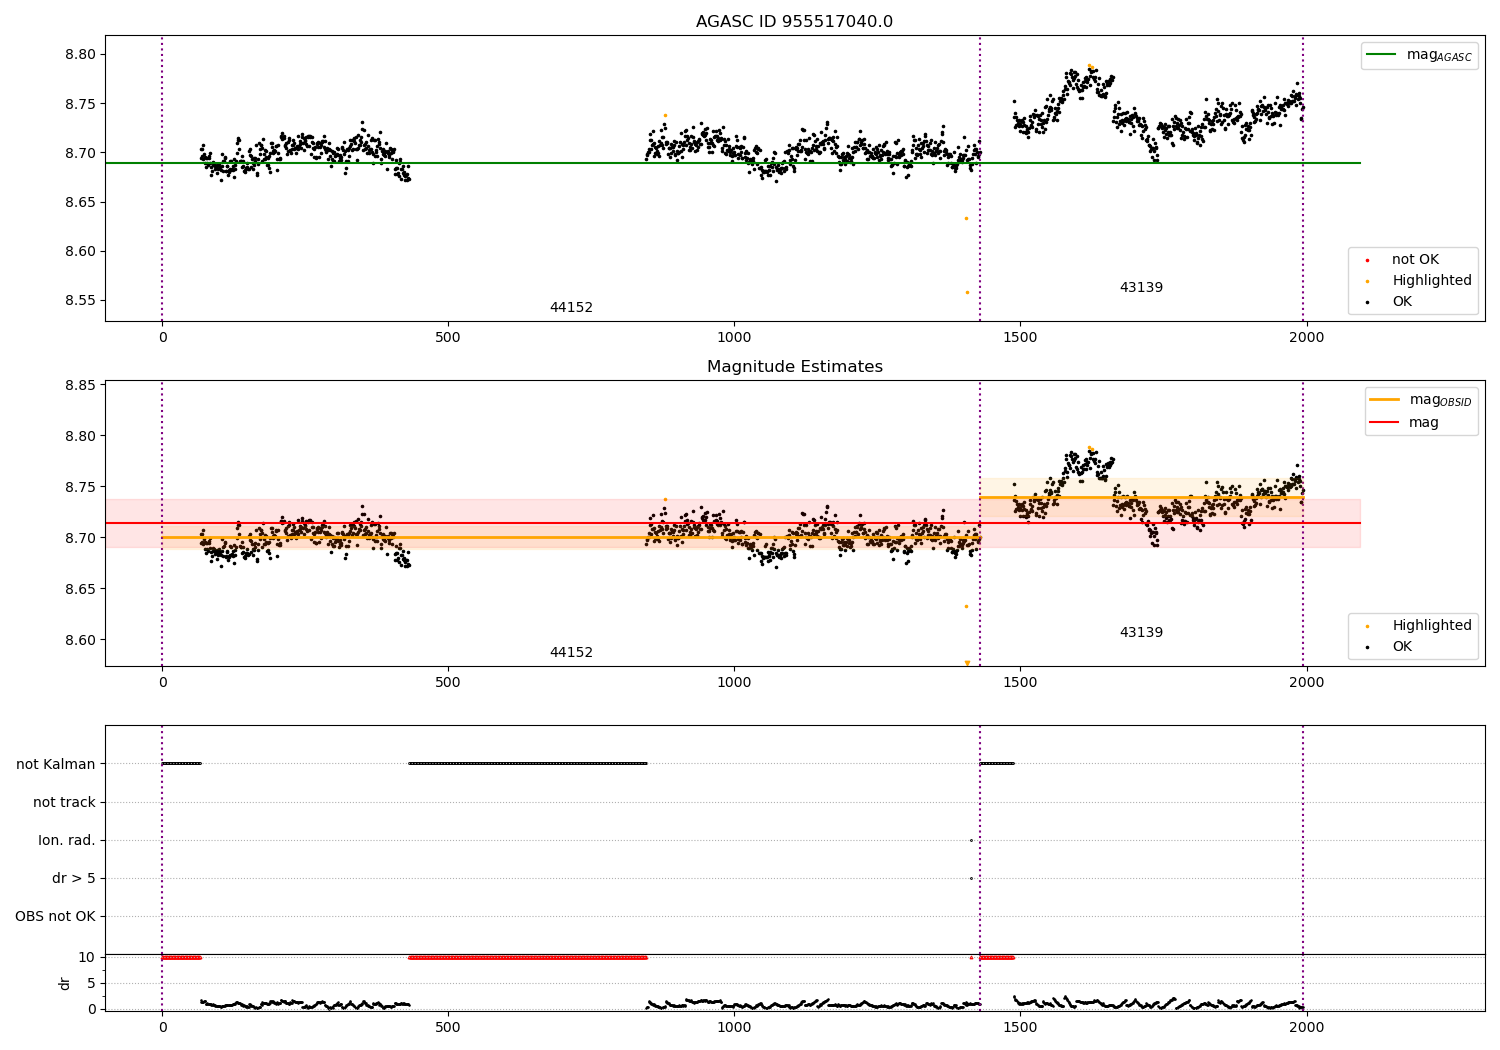1500x1050 pixels.
Task: Click the single 'Ion. rad.' flag point
Action: pyautogui.click(x=971, y=840)
